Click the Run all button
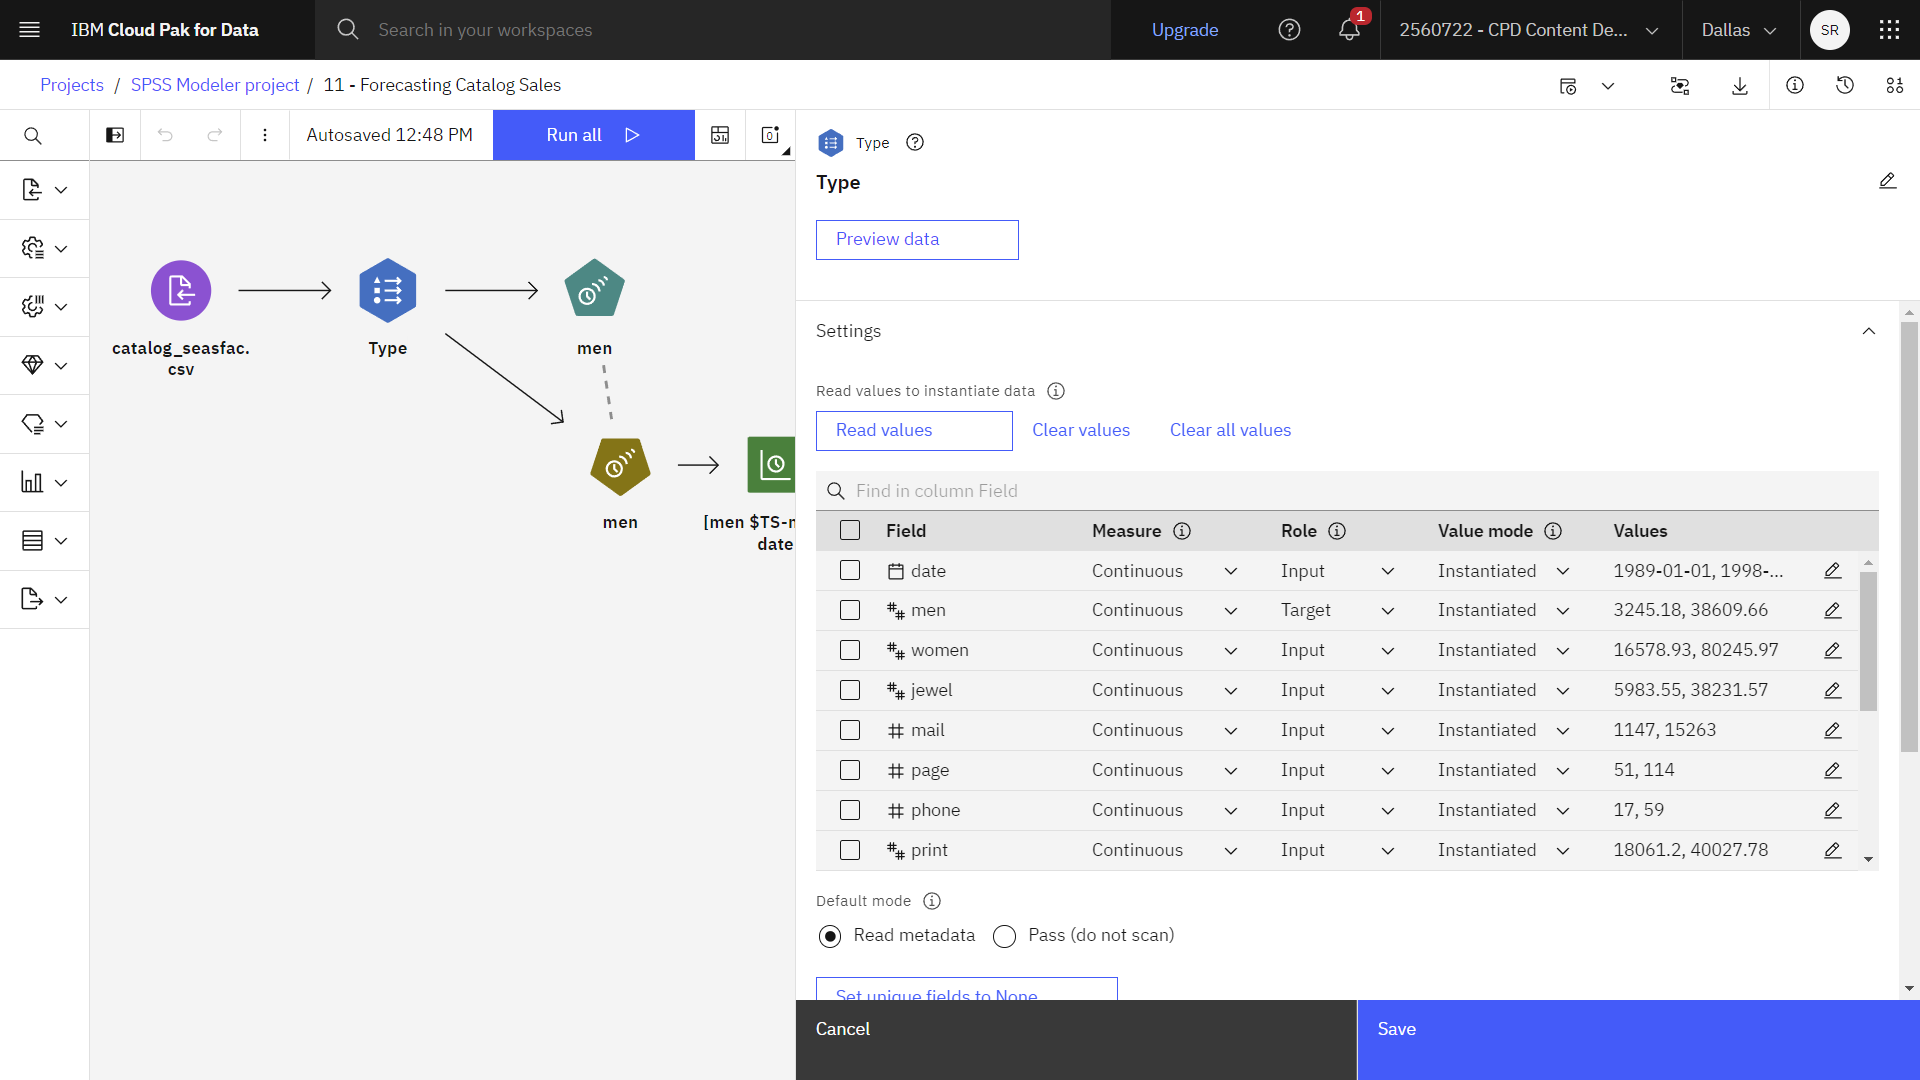 593,135
